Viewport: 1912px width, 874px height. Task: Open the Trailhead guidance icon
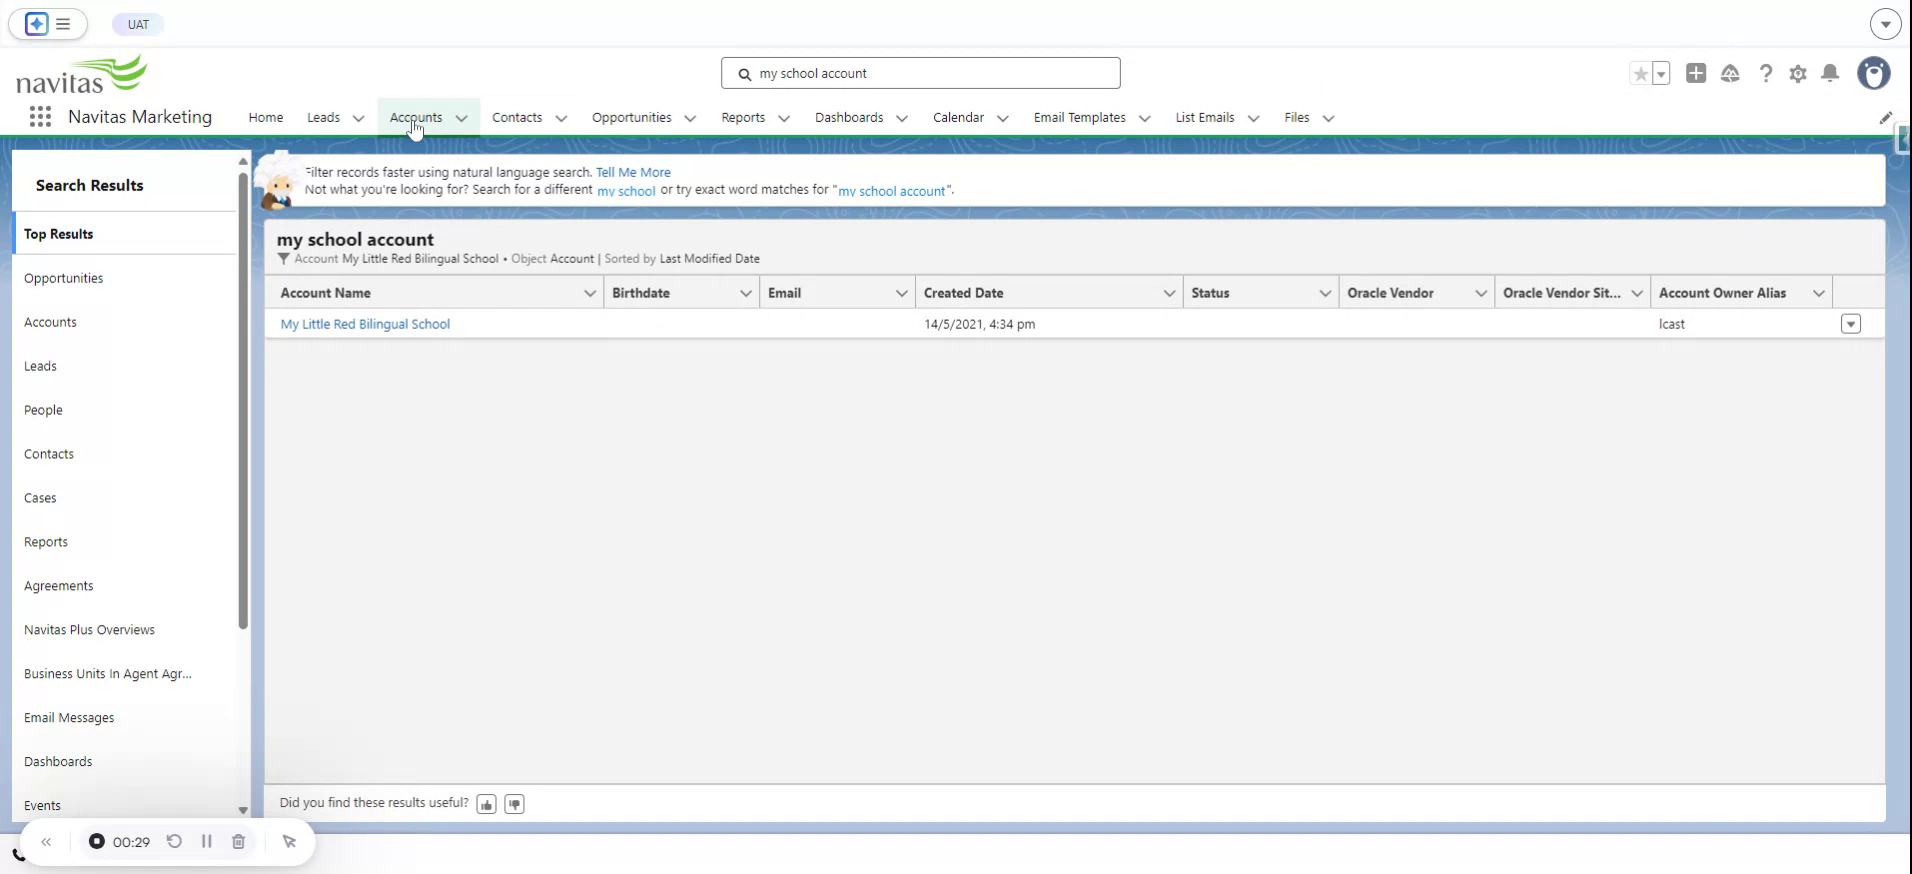click(x=1730, y=74)
